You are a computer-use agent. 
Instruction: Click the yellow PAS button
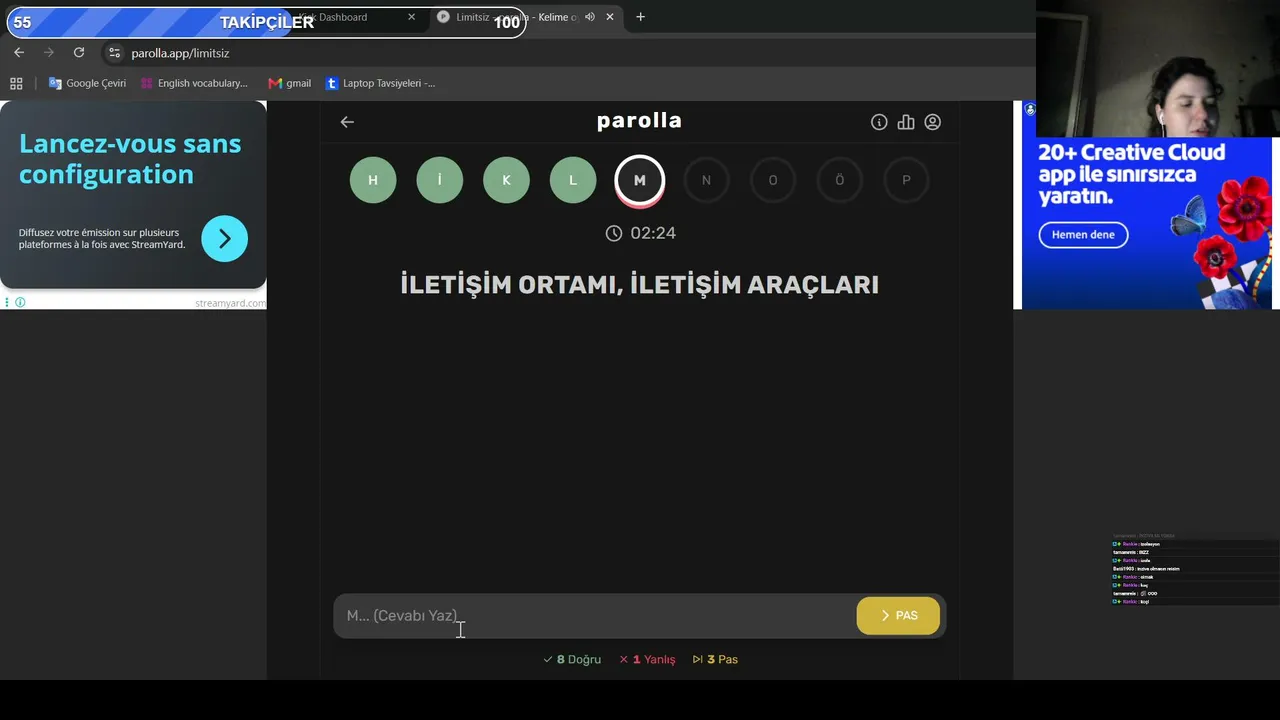pyautogui.click(x=898, y=616)
